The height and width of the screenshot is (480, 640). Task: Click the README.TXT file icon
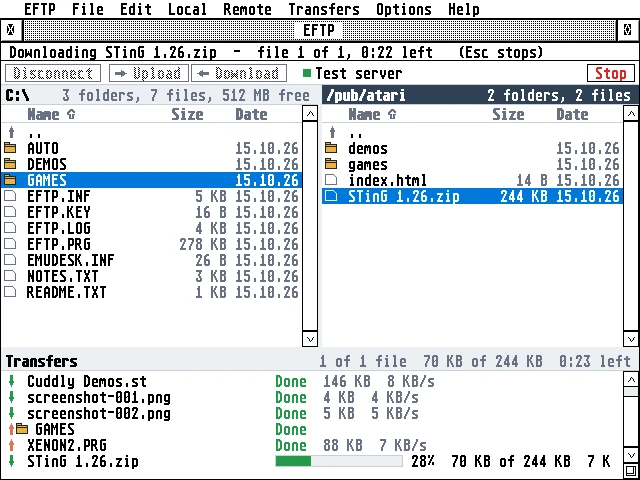(x=10, y=292)
